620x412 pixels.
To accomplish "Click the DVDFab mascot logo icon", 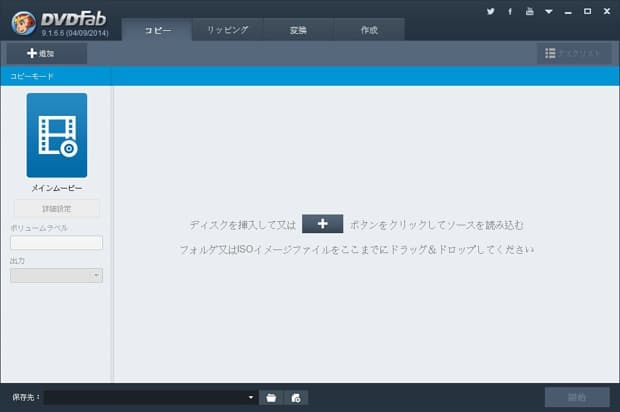I will click(x=23, y=21).
